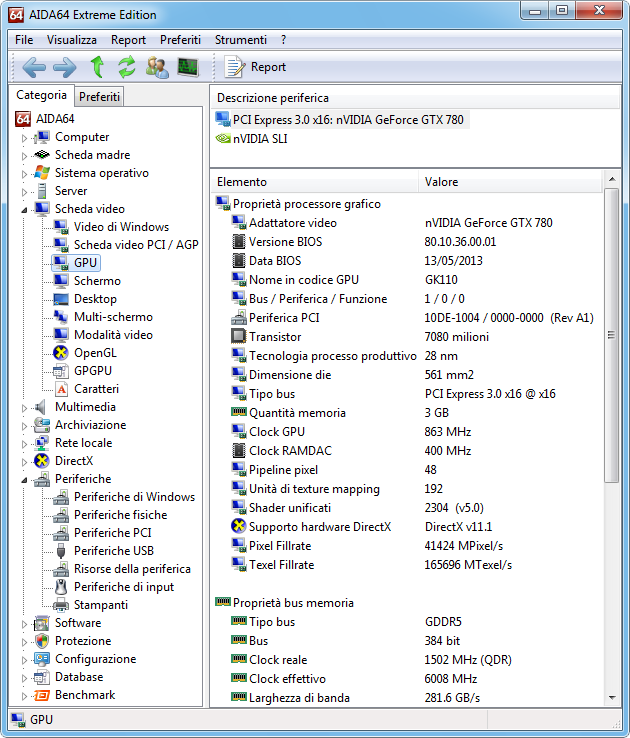Image resolution: width=630 pixels, height=738 pixels.
Task: Click the Valore column header
Action: (x=510, y=182)
